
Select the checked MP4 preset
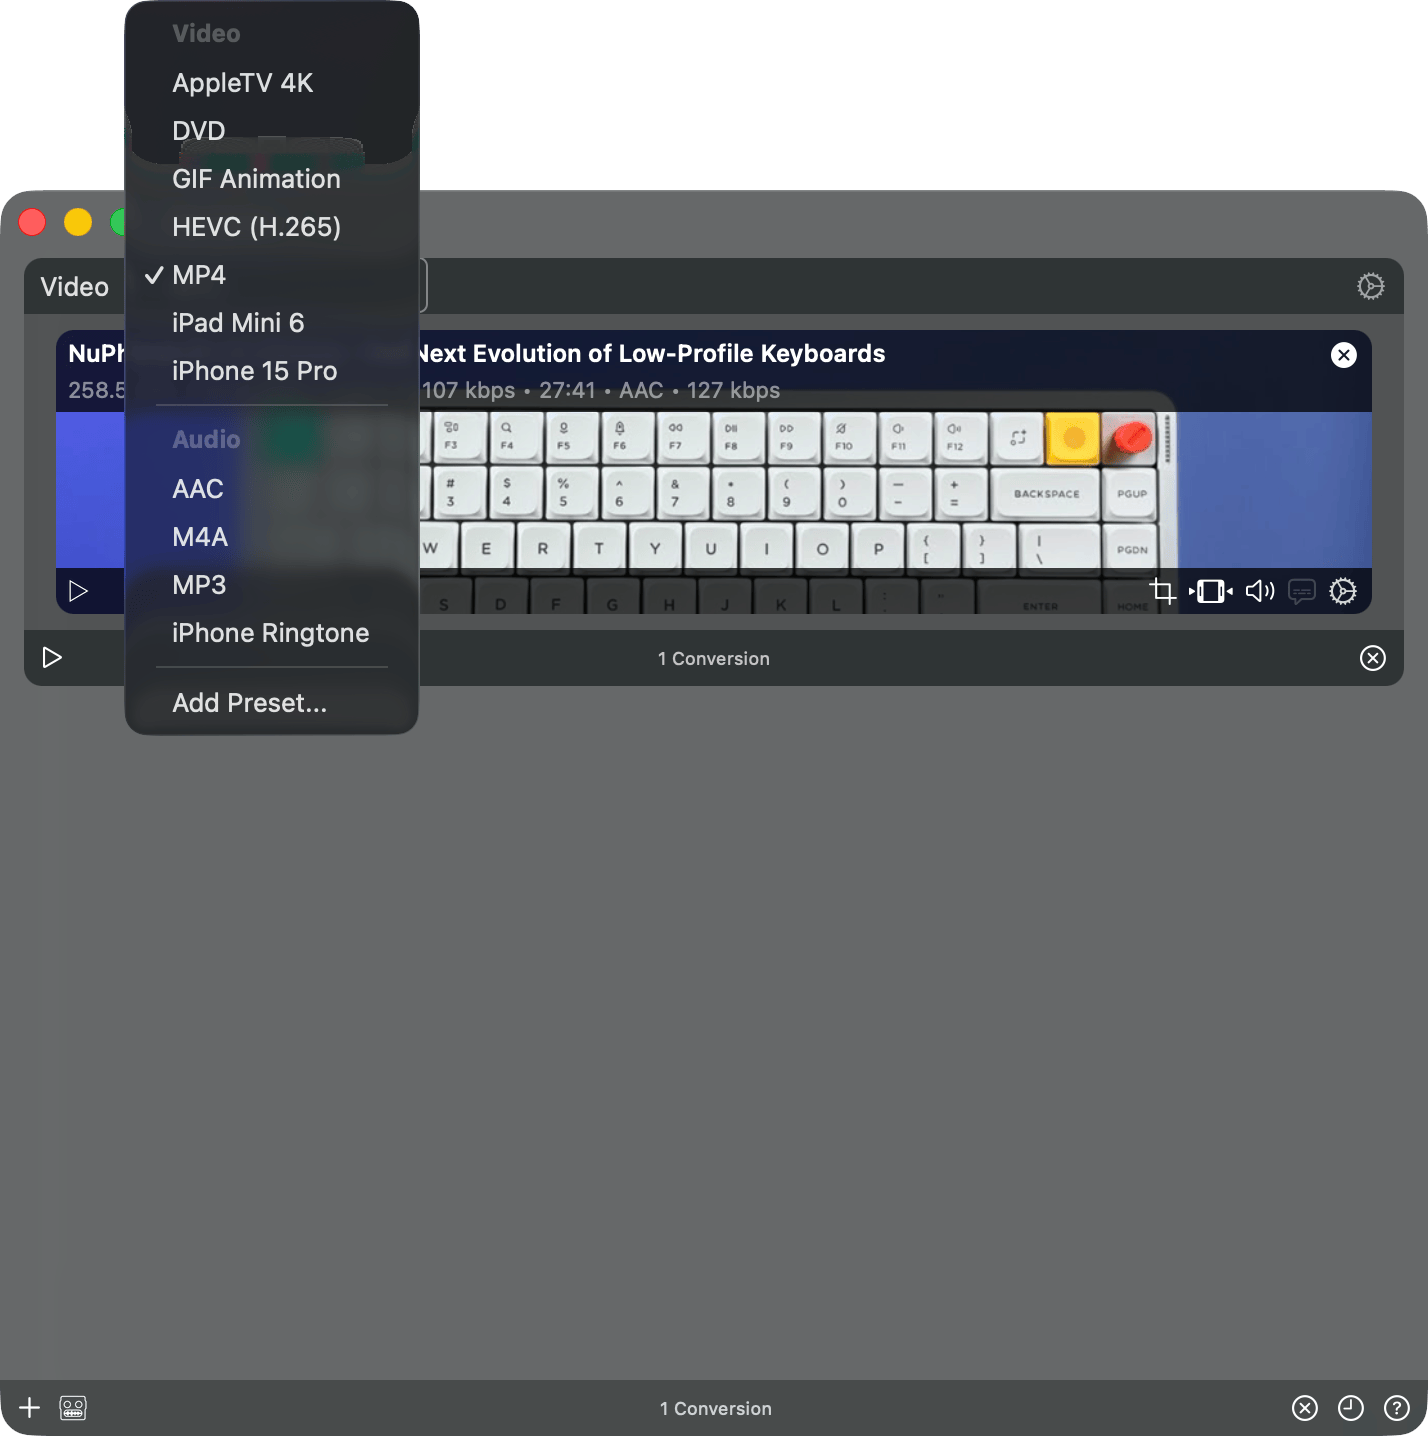[x=199, y=275]
